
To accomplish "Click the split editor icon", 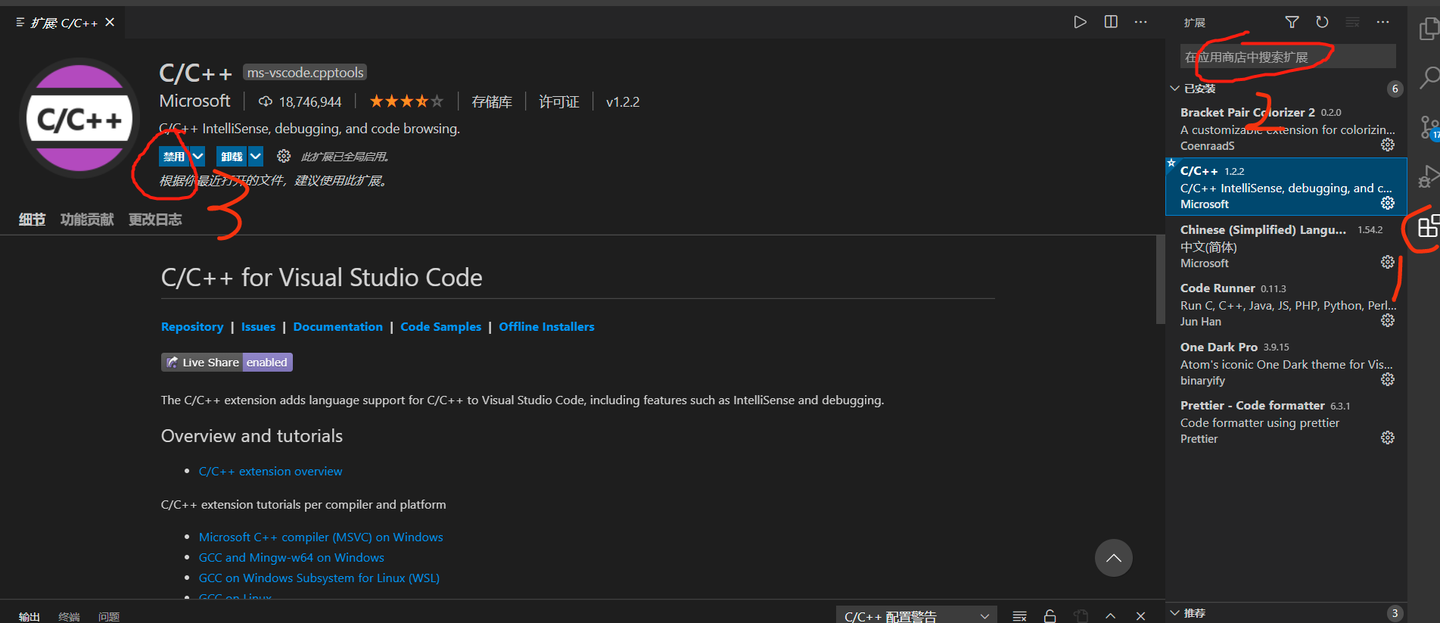I will click(1110, 21).
